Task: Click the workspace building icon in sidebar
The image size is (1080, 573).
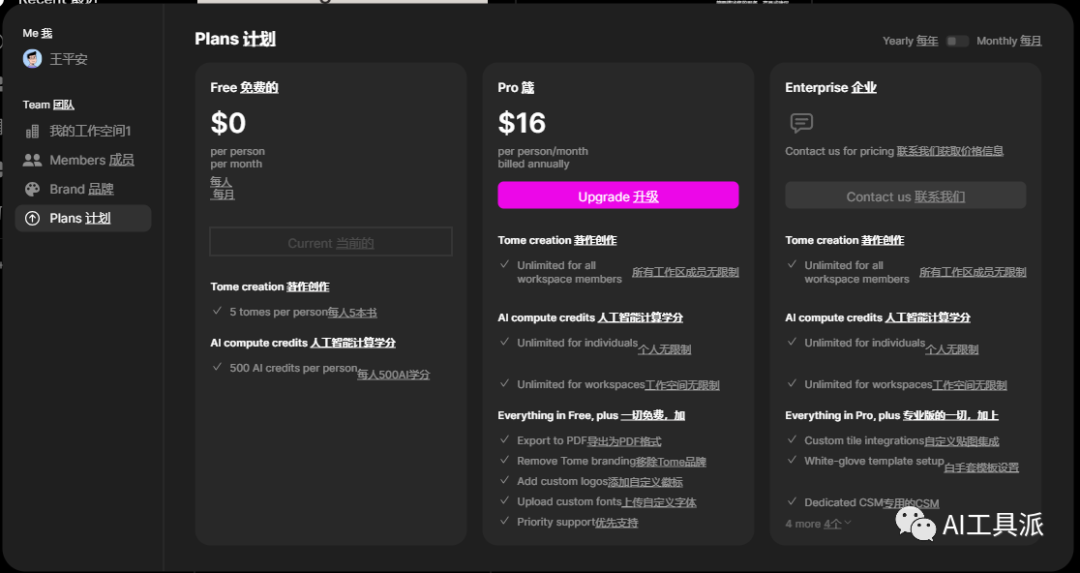Action: pos(32,132)
